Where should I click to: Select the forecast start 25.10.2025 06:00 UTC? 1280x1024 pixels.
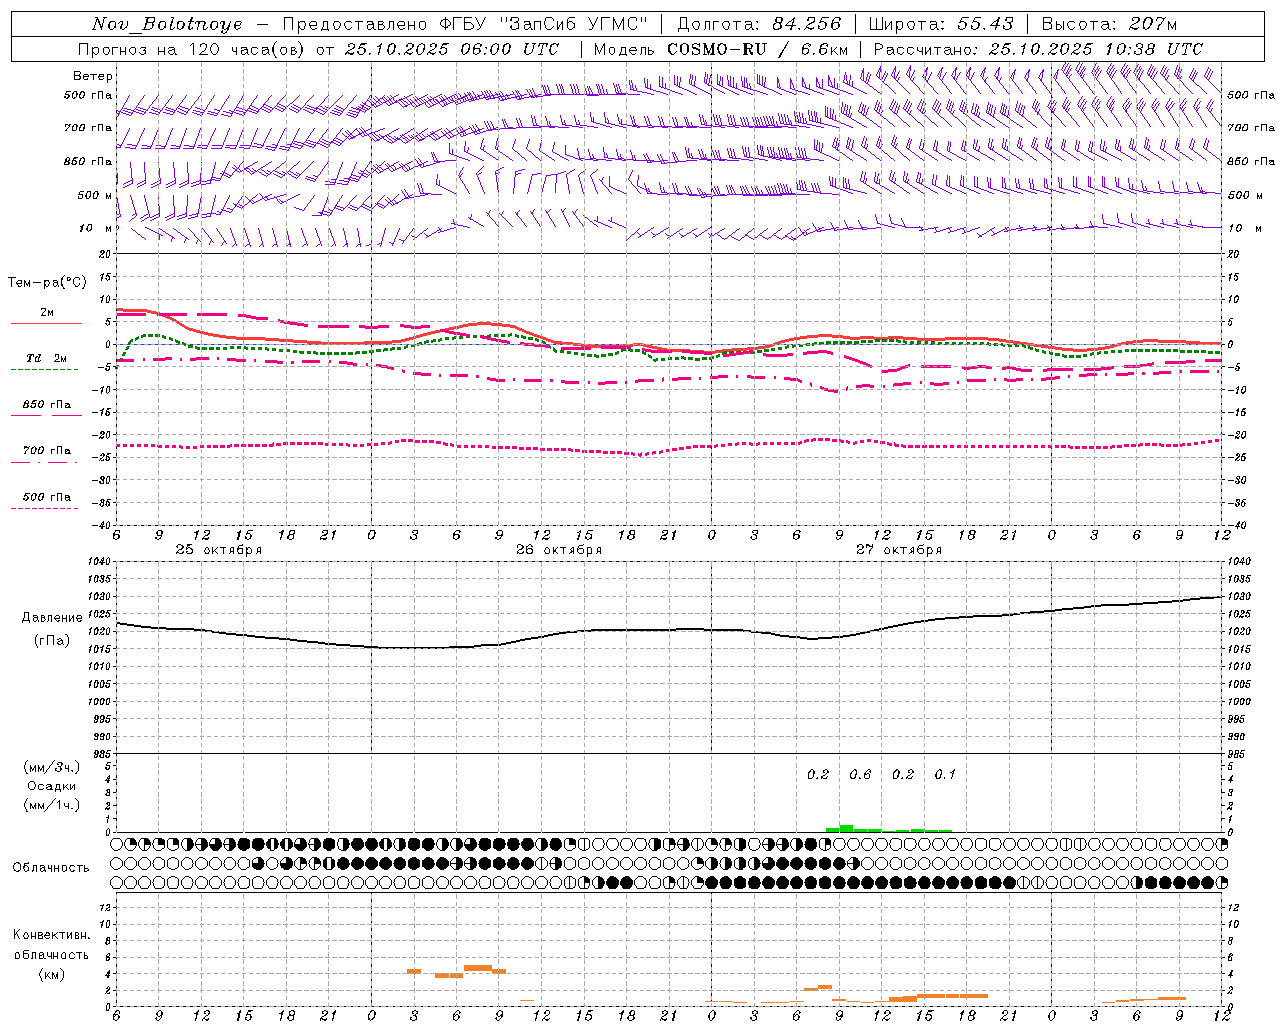pos(452,49)
